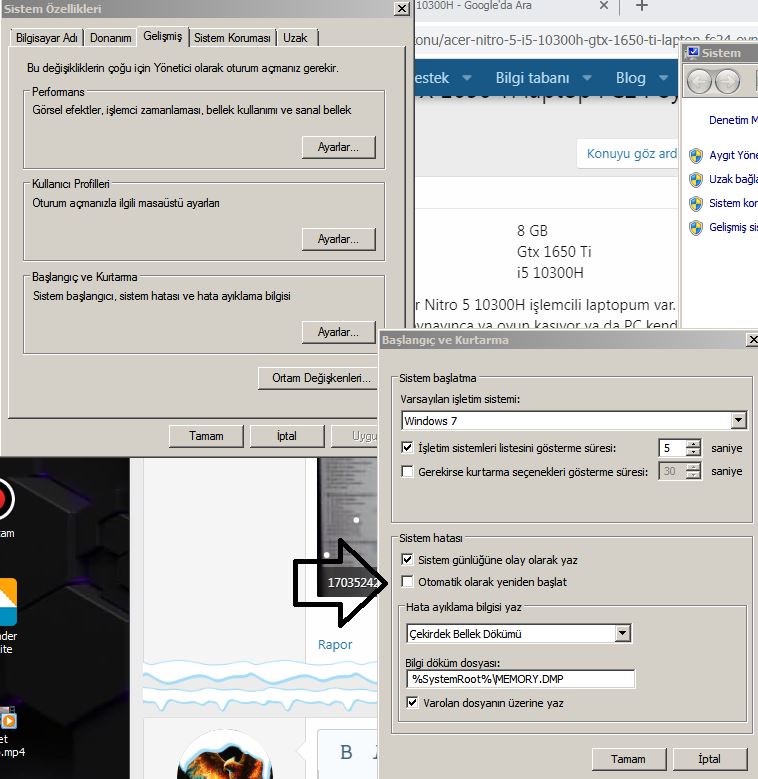Expand Varsayılan işletim sistemi dropdown
The height and width of the screenshot is (779, 758).
tap(739, 421)
